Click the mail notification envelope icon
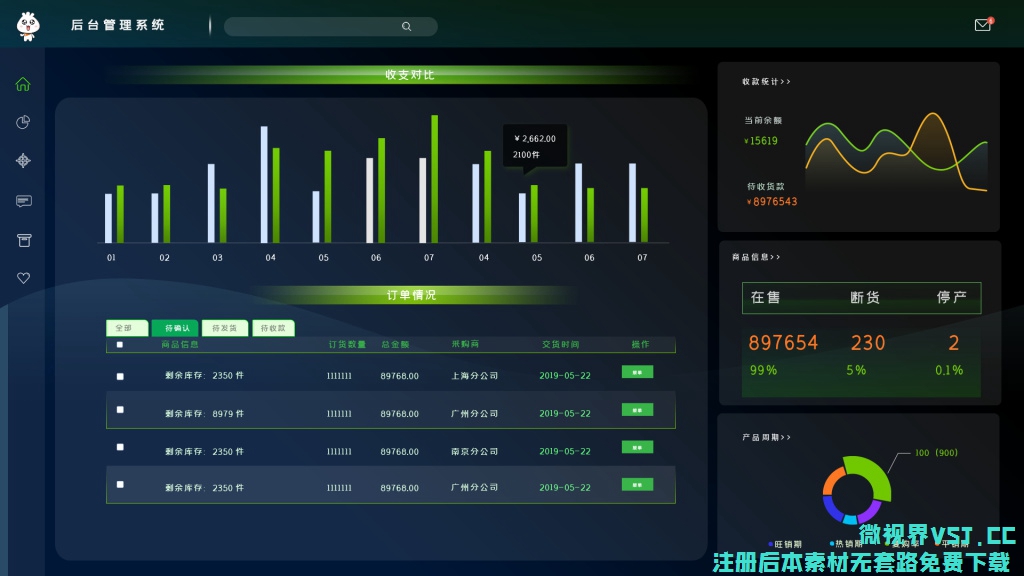This screenshot has height=576, width=1024. (982, 25)
